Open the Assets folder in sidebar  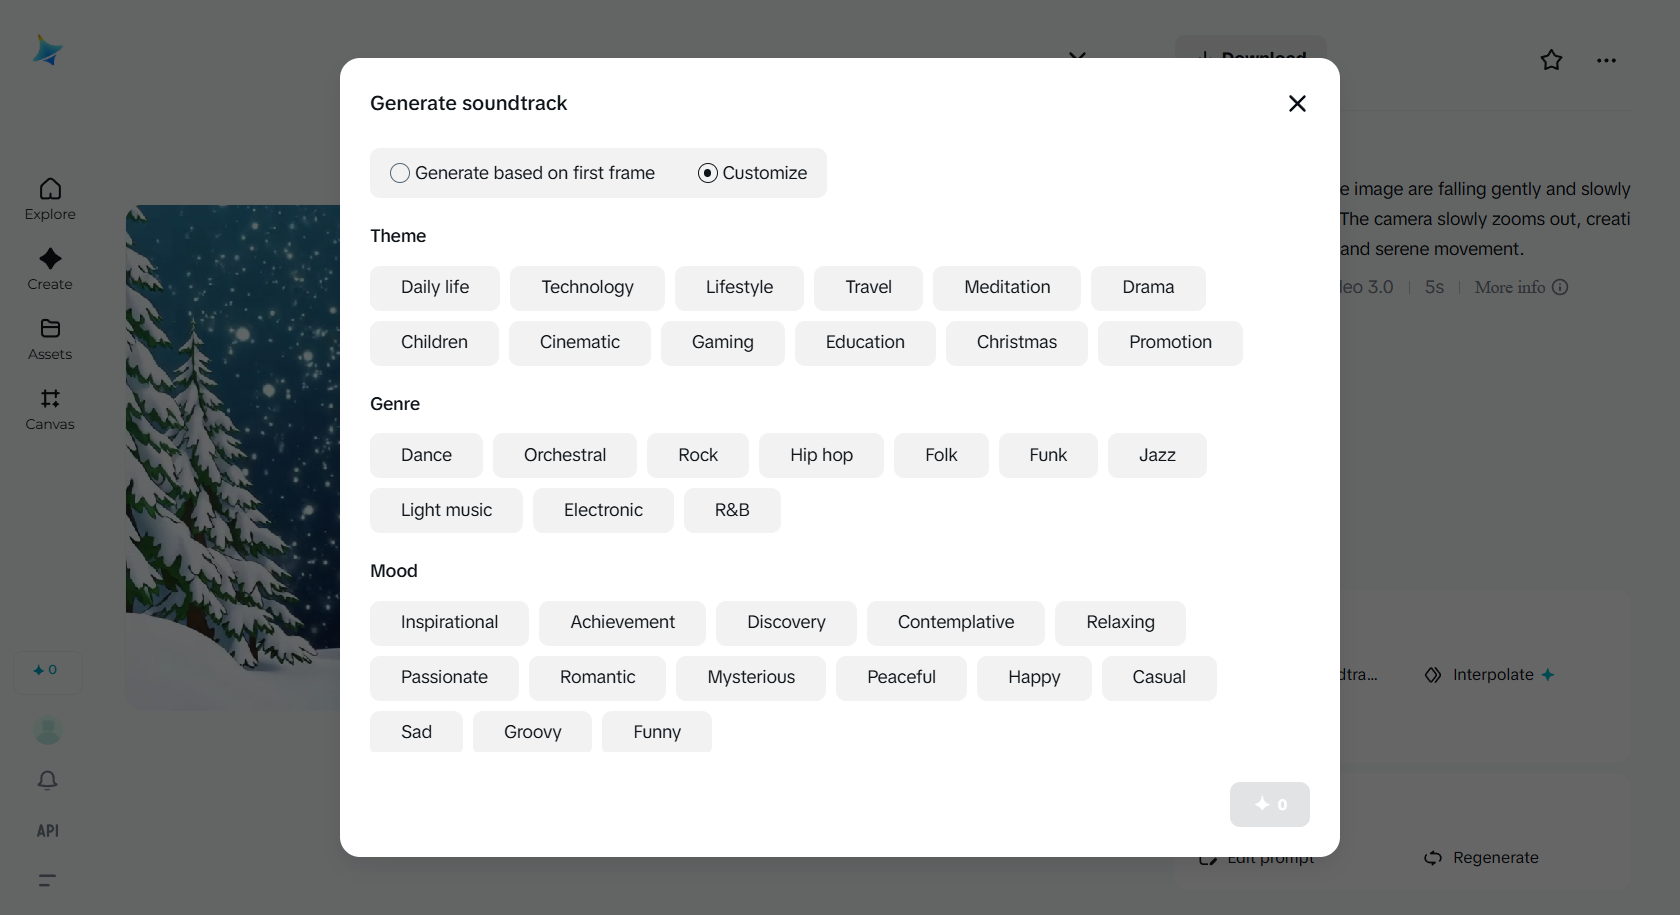[x=50, y=339]
